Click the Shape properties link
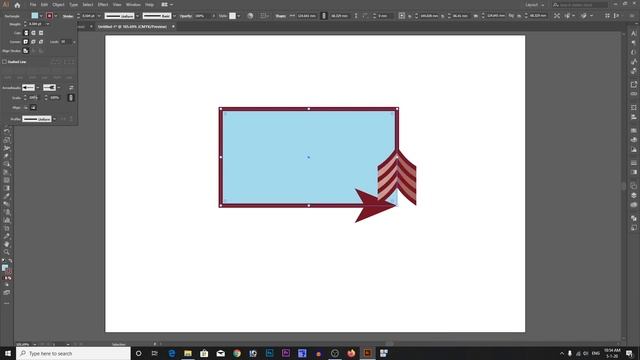 (x=280, y=16)
